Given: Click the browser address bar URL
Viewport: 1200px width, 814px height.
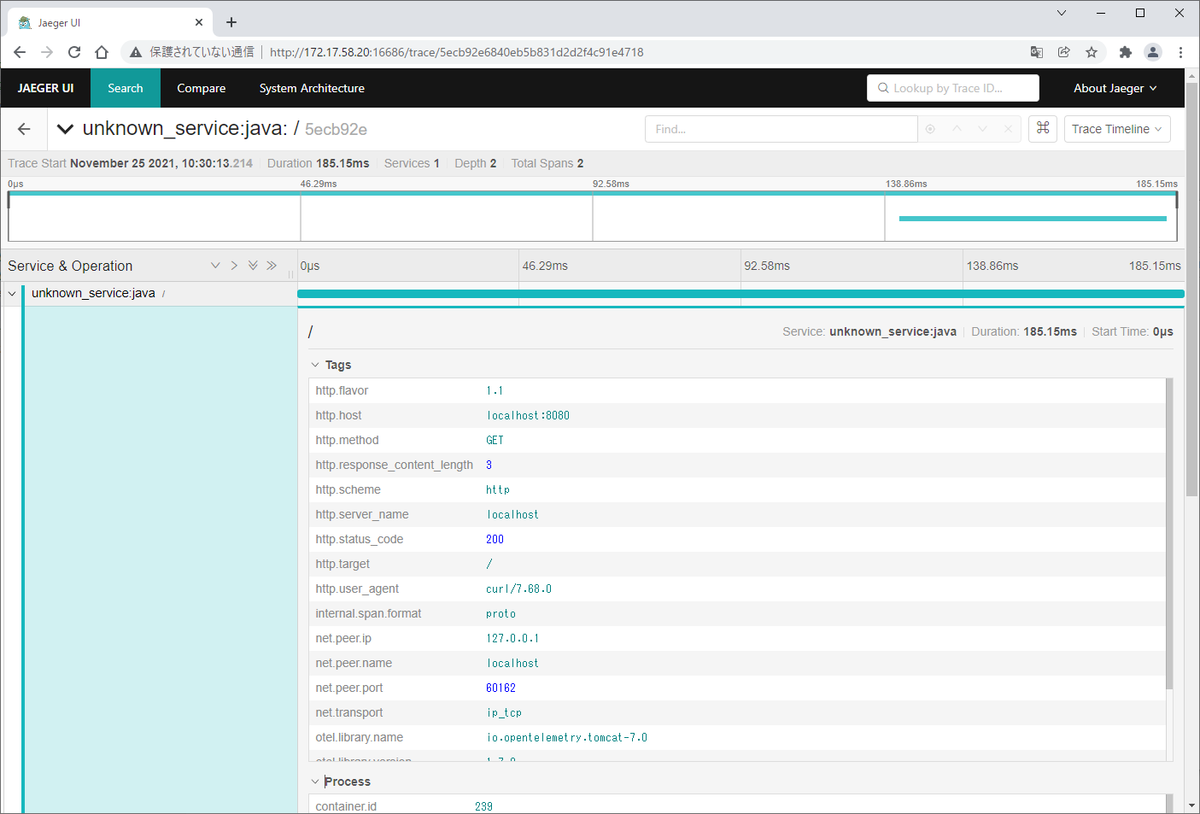Looking at the screenshot, I should click(x=457, y=52).
